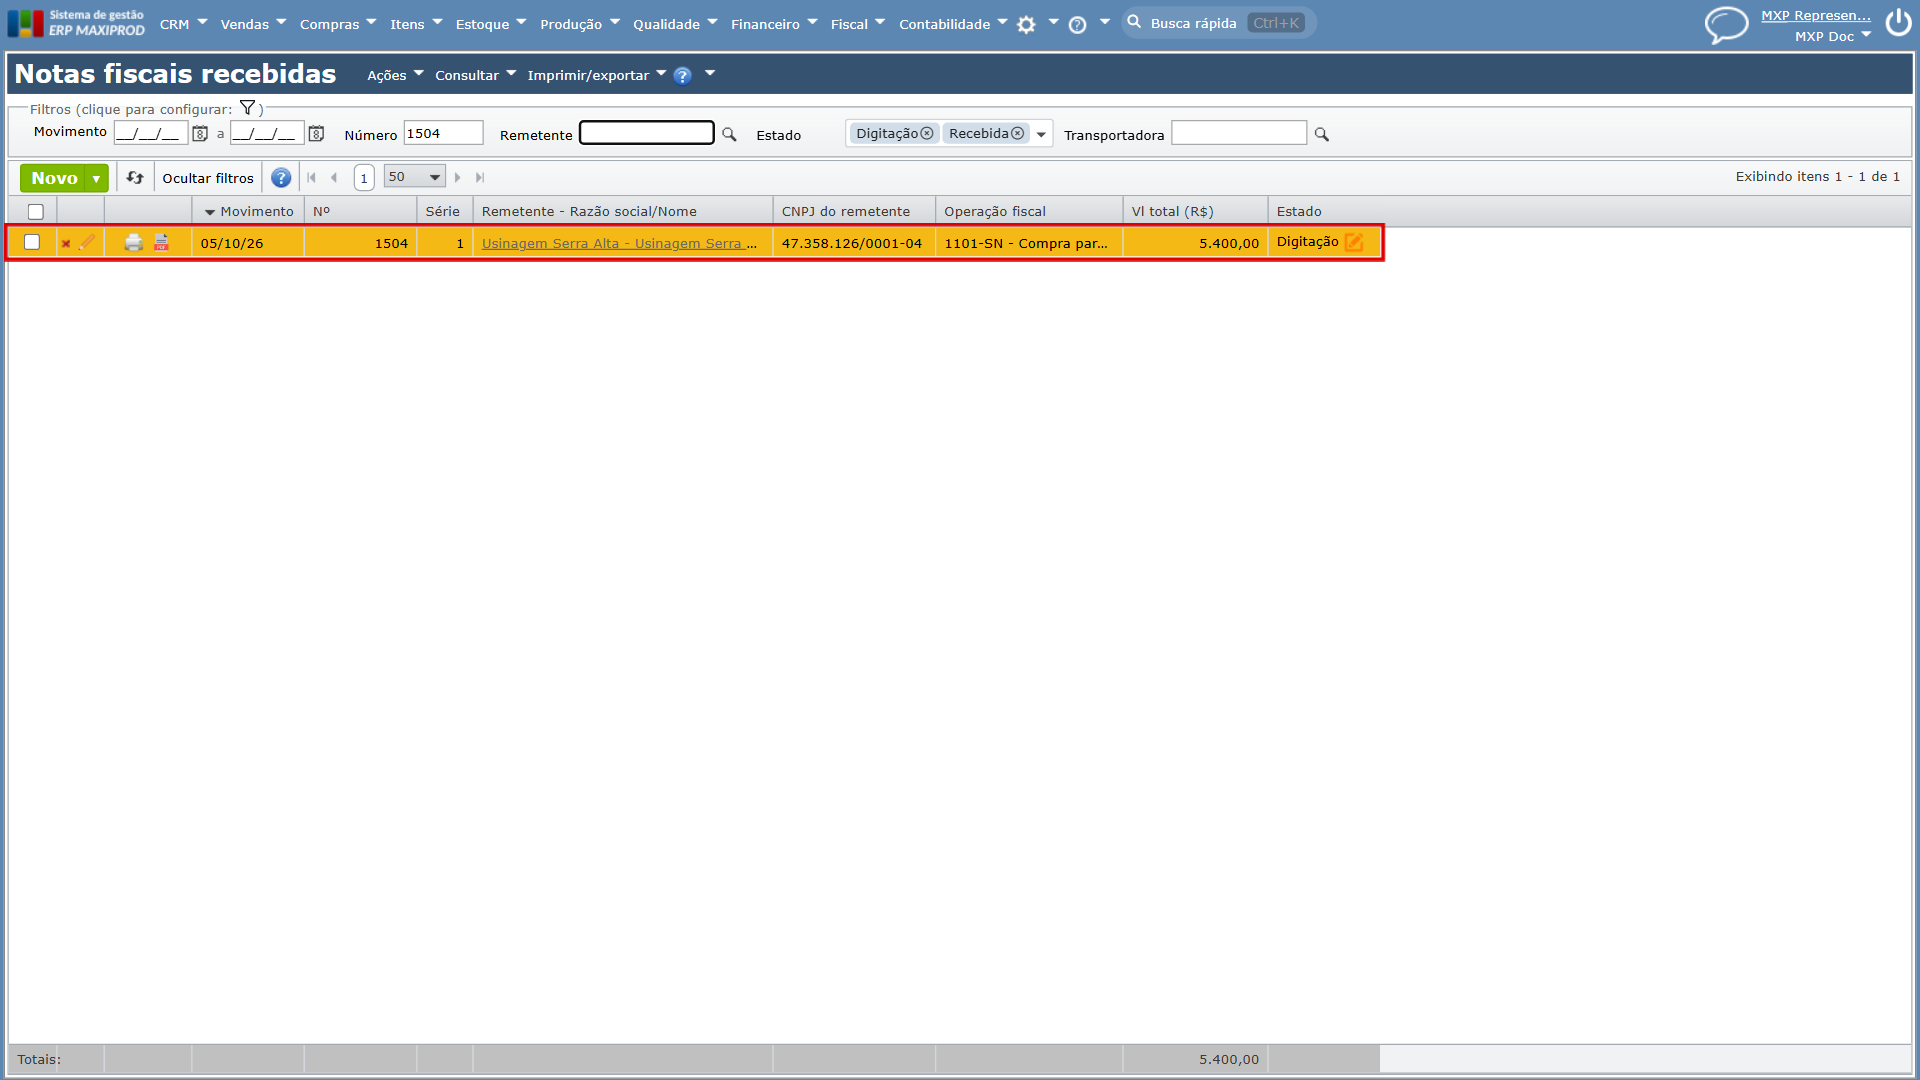1920x1080 pixels.
Task: Delete note 1504 with red X
Action: 66,243
